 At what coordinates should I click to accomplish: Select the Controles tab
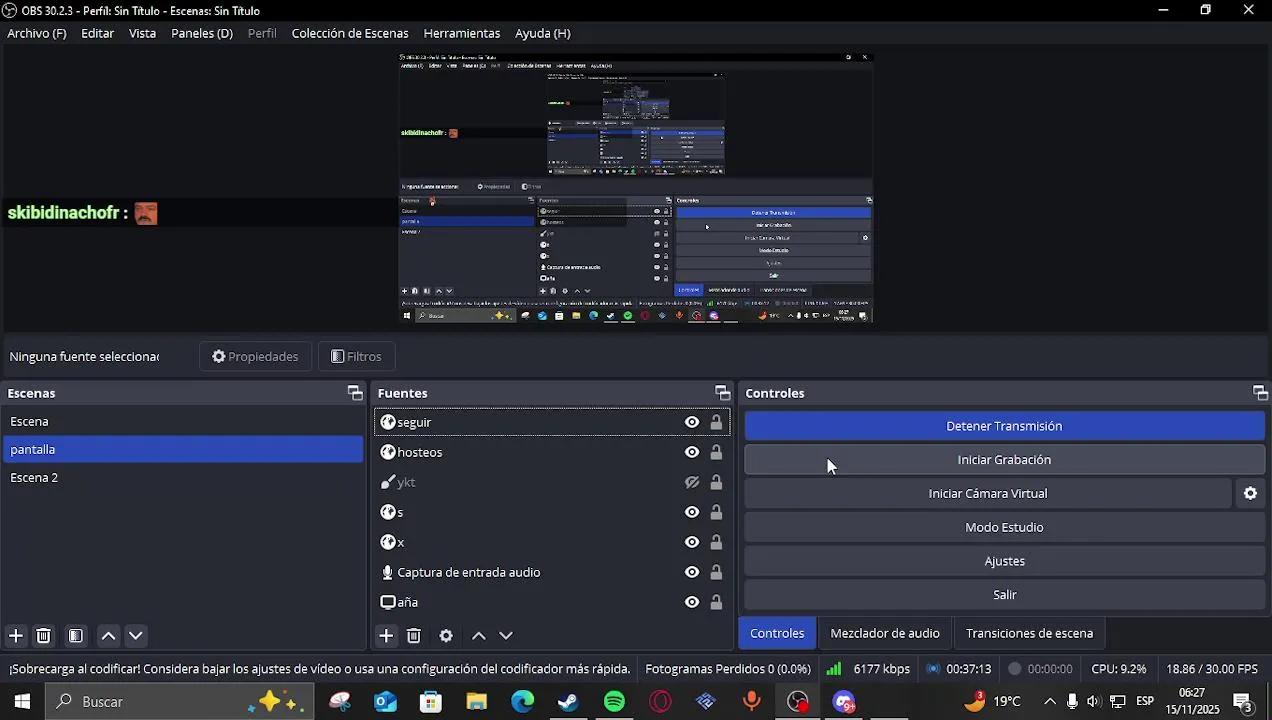click(777, 633)
